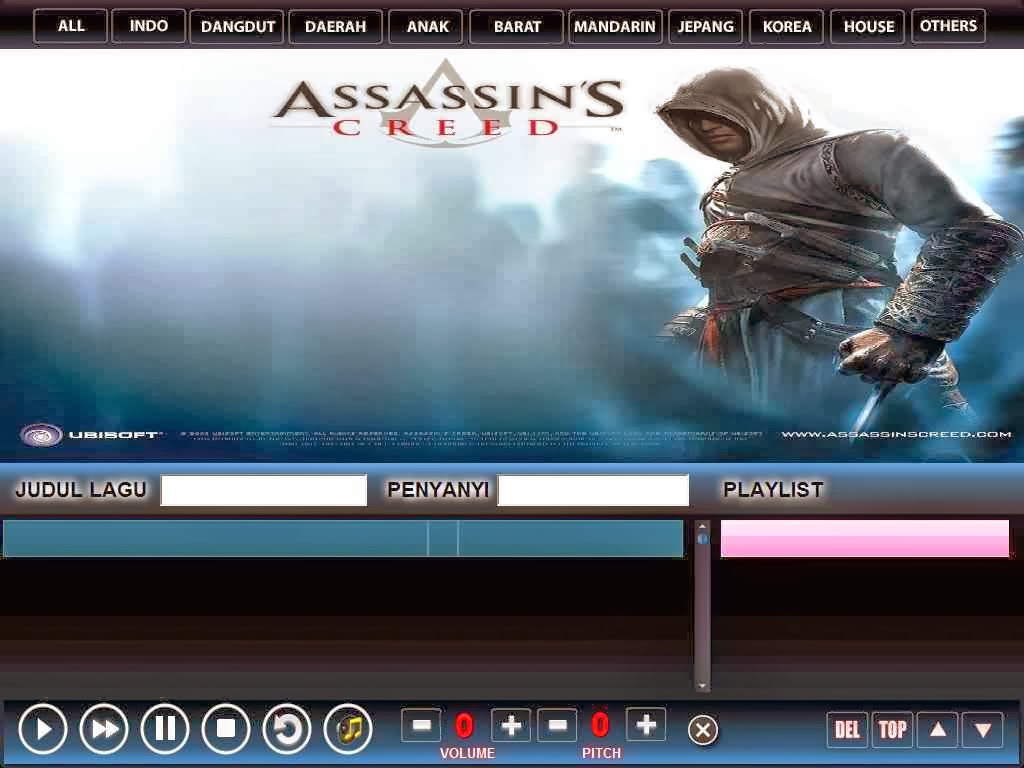Select the pink playlist row
This screenshot has width=1024, height=768.
pyautogui.click(x=865, y=538)
